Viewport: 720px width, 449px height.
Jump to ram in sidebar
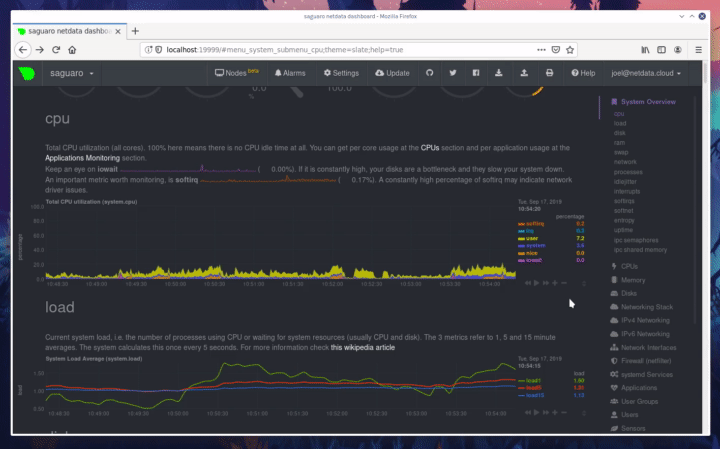pyautogui.click(x=619, y=143)
